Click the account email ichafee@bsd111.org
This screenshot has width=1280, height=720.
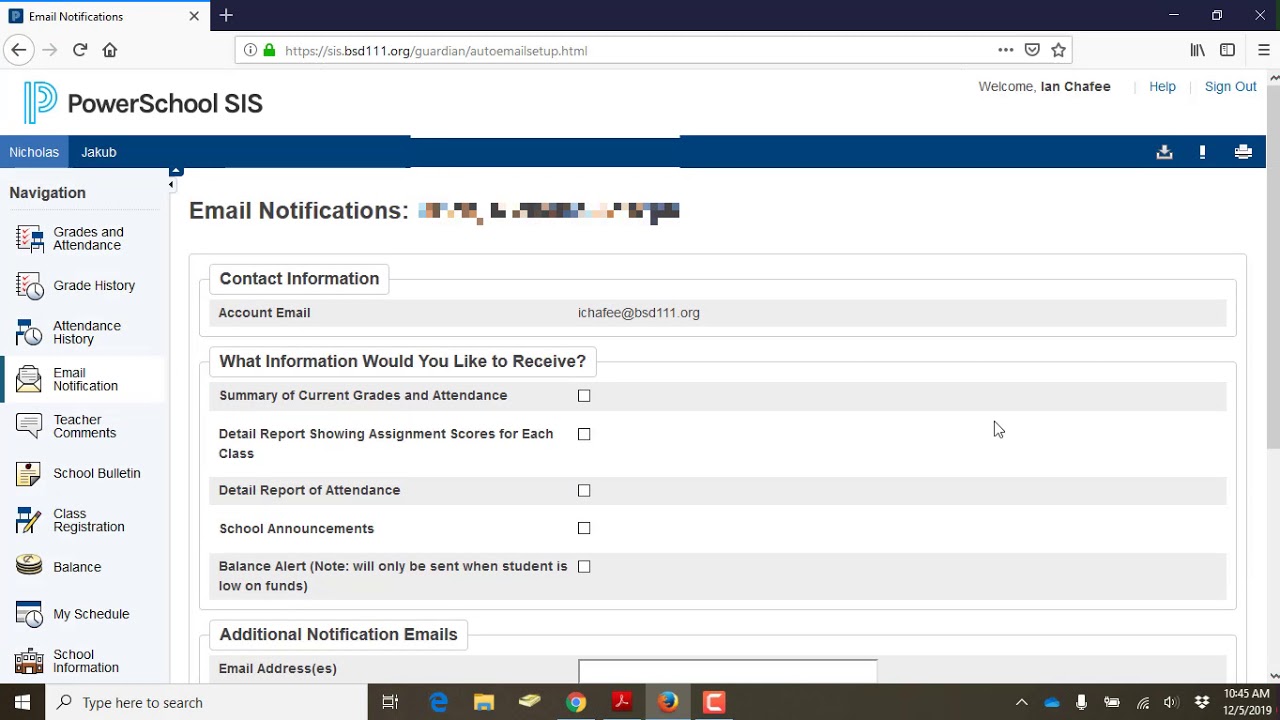click(x=639, y=313)
